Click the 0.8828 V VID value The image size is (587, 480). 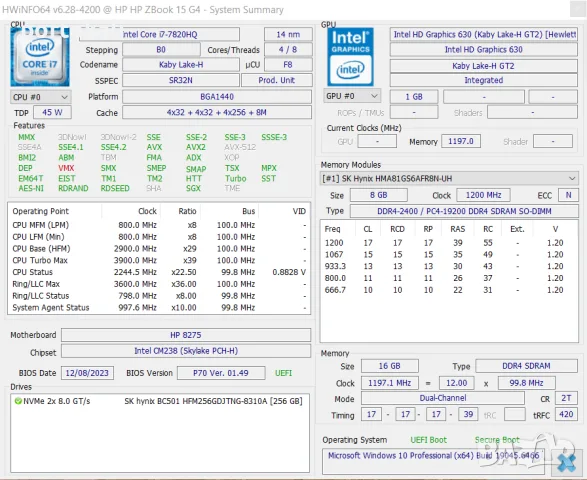point(289,272)
